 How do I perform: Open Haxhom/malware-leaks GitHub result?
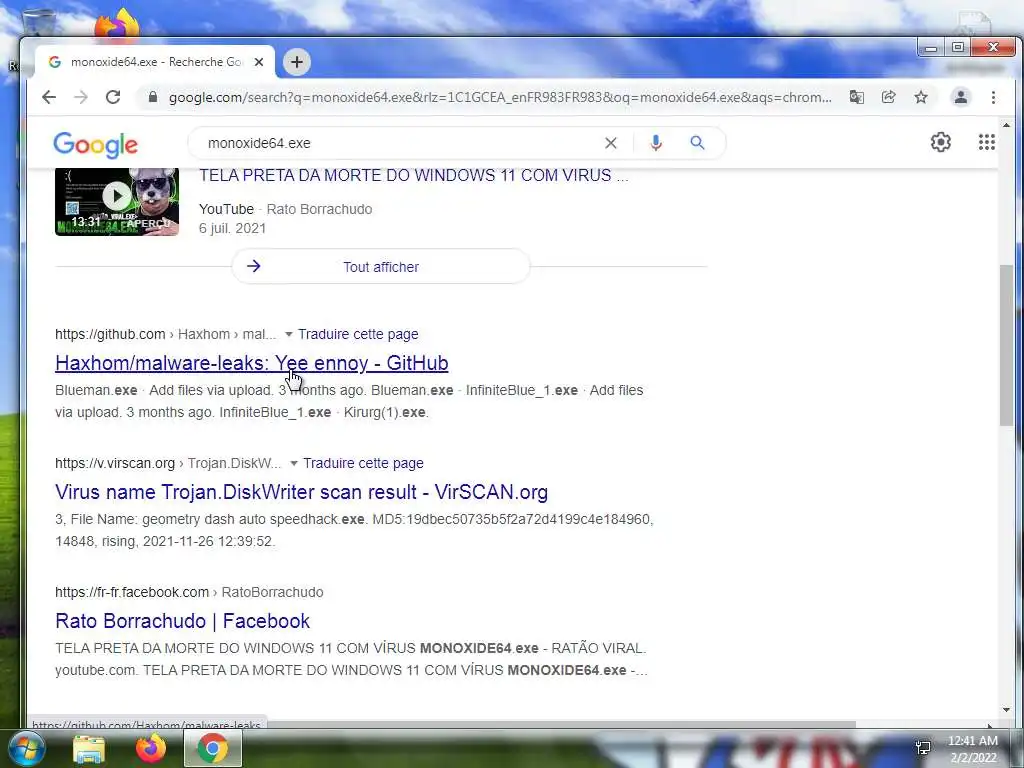click(251, 363)
